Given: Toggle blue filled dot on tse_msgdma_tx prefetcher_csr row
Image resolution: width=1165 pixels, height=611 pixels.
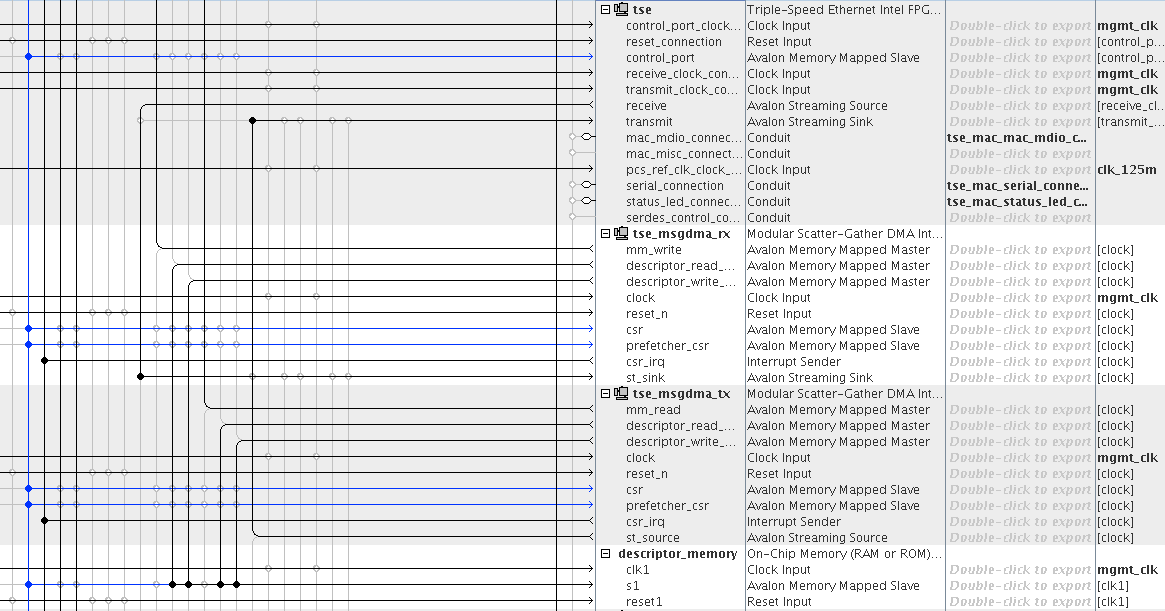Looking at the screenshot, I should (x=28, y=505).
